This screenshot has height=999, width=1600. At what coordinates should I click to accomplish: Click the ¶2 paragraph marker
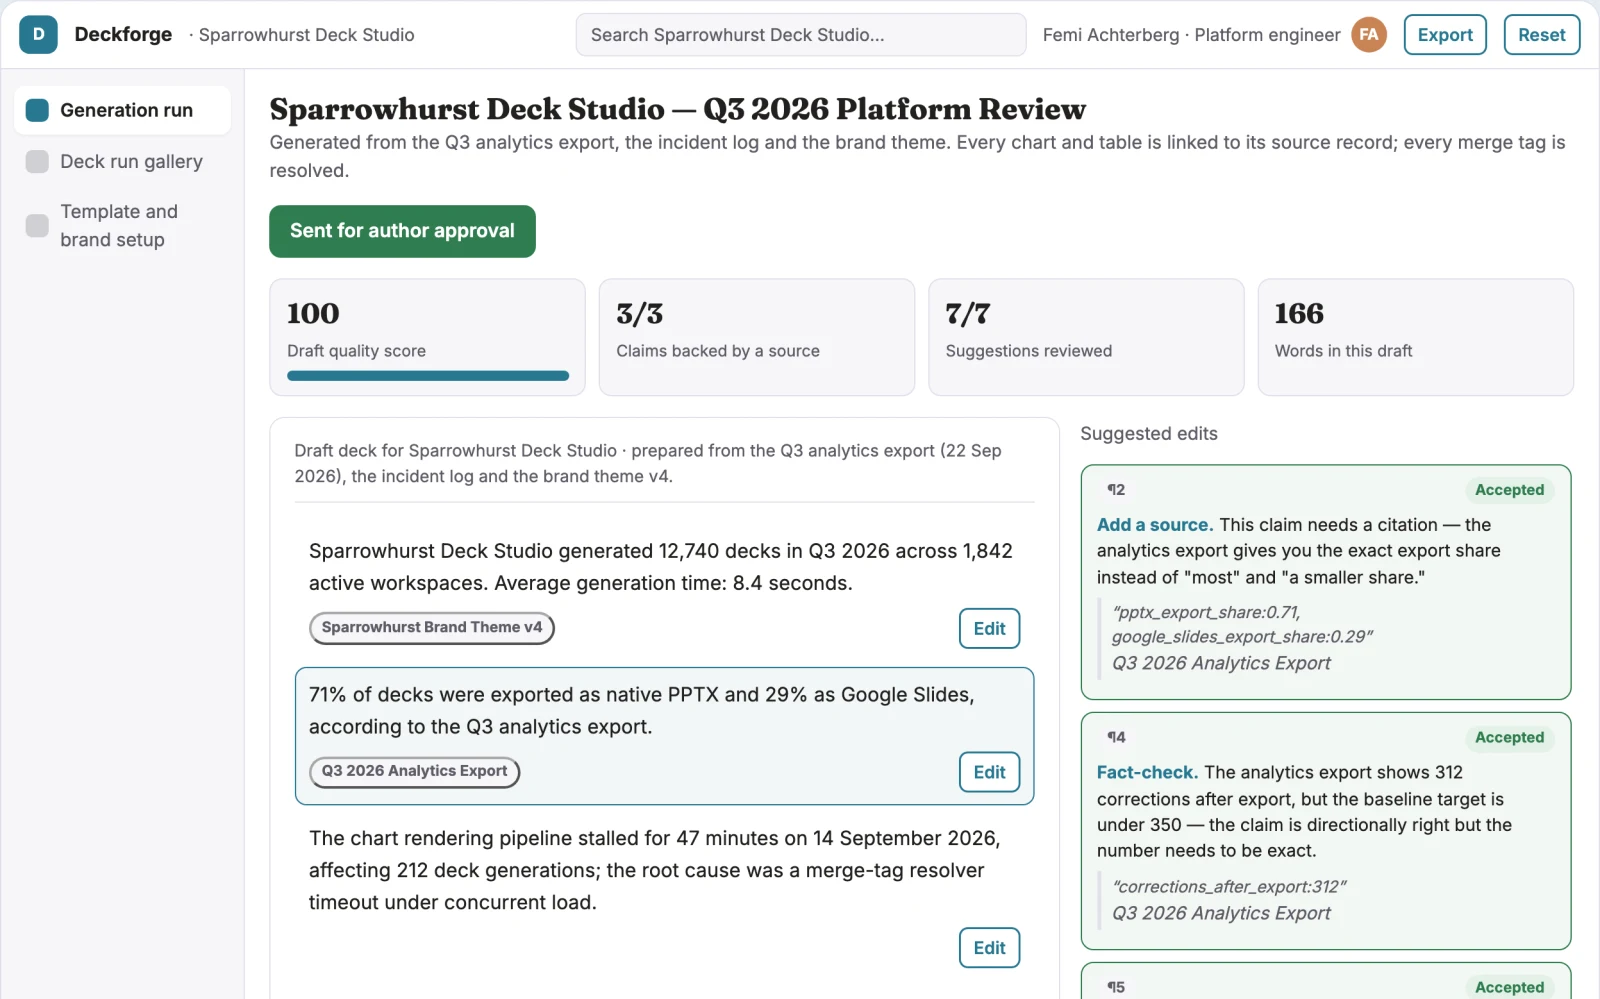tap(1116, 490)
